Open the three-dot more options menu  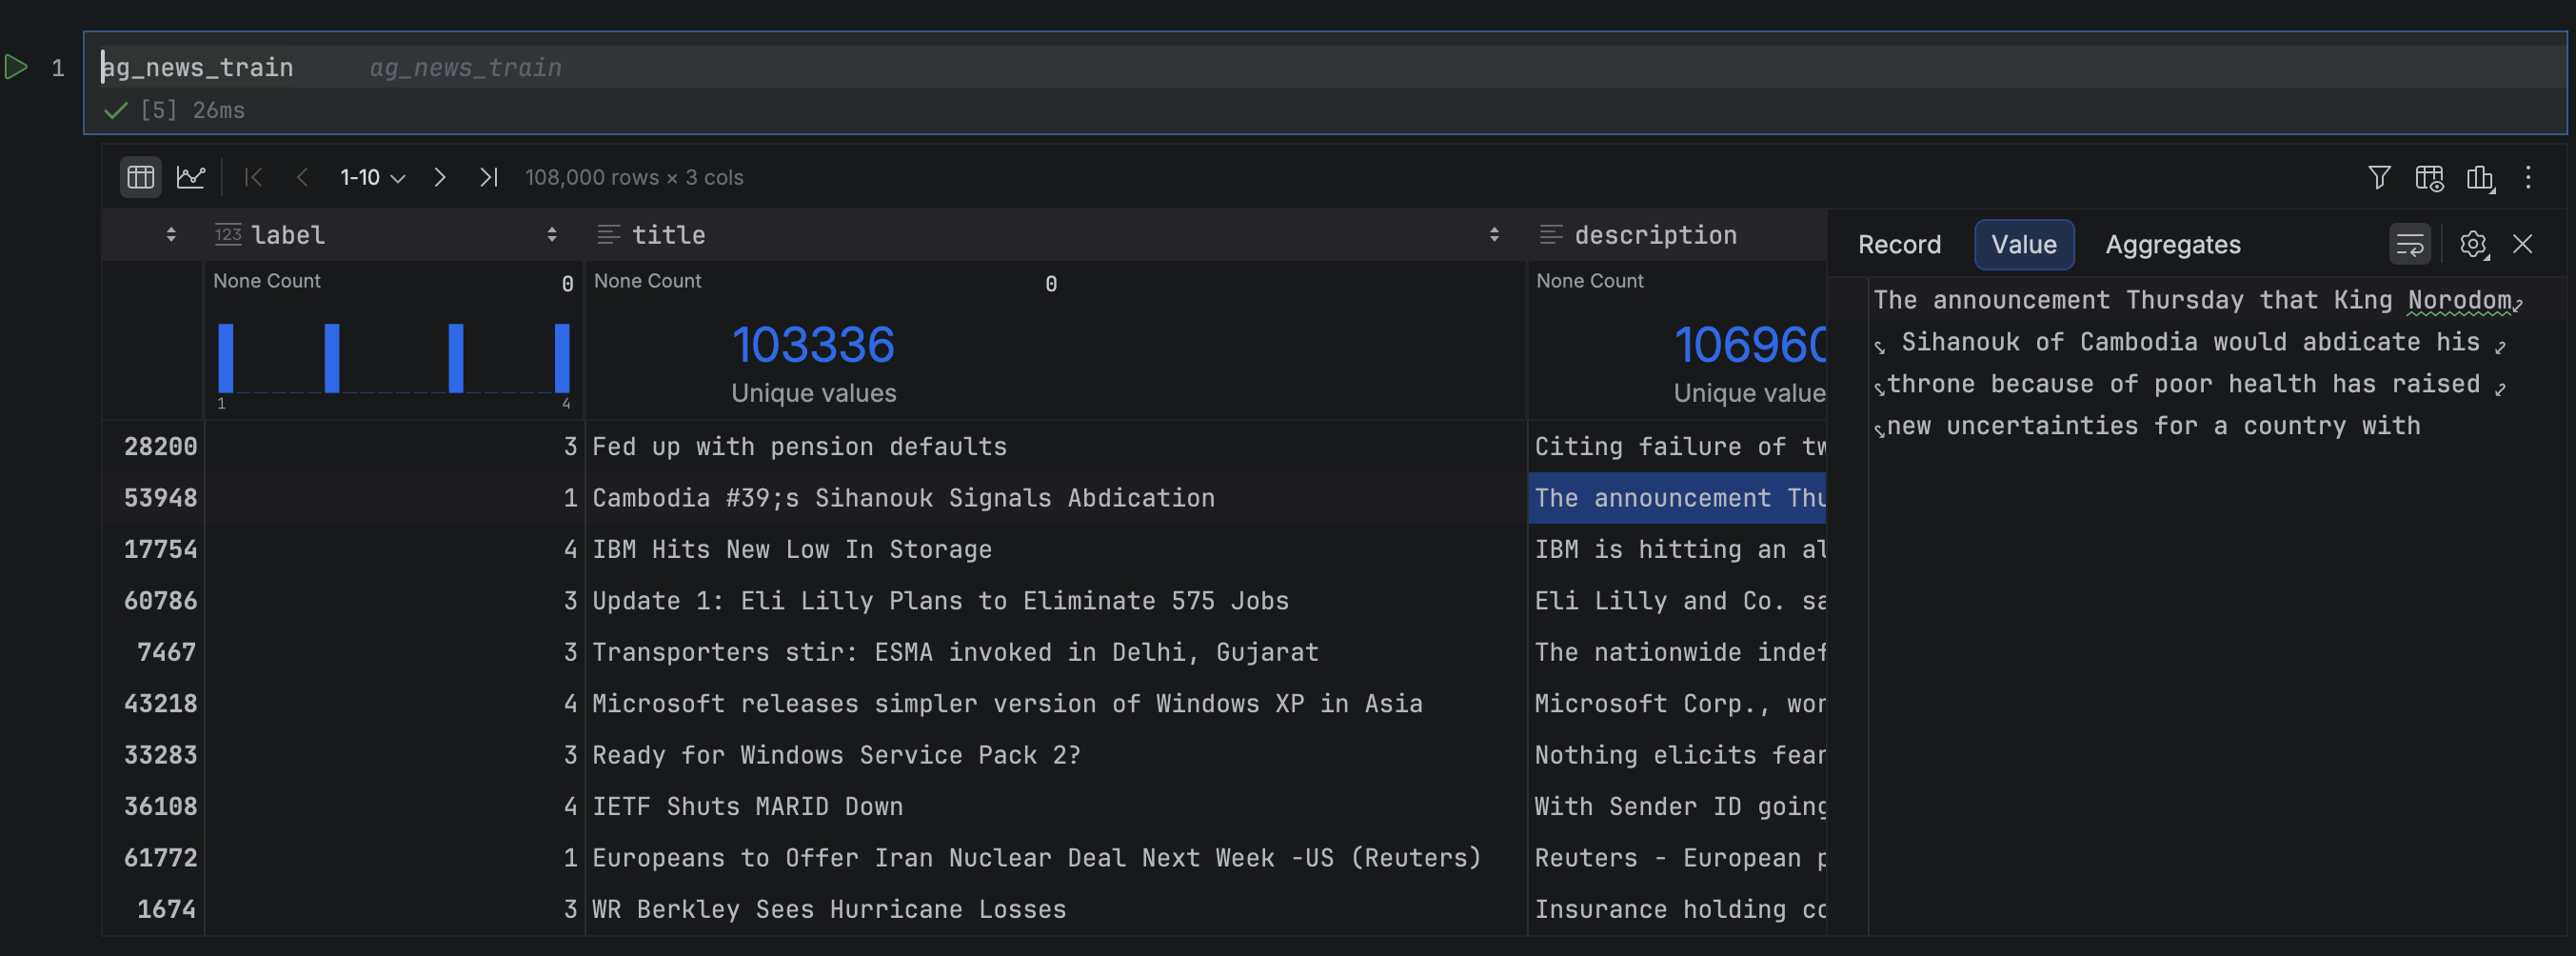point(2528,177)
